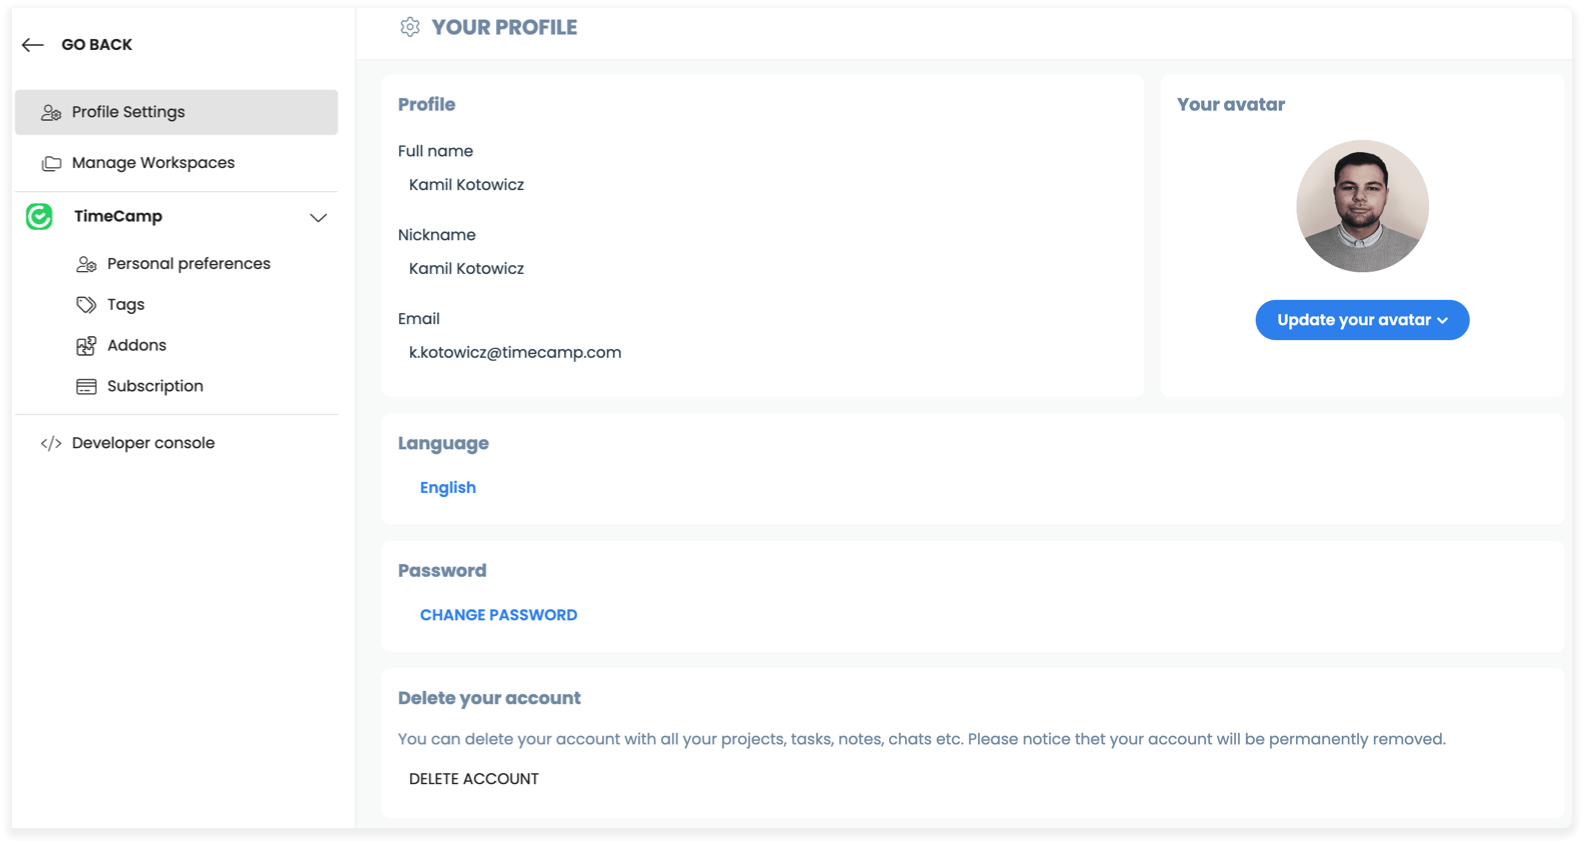This screenshot has width=1584, height=844.
Task: Open the Update your avatar dropdown
Action: (1362, 320)
